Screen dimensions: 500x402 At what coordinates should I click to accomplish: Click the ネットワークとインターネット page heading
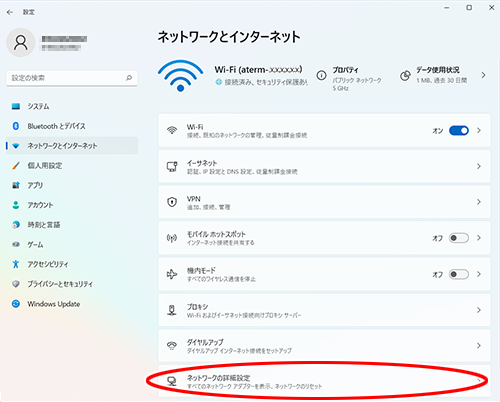tap(229, 37)
